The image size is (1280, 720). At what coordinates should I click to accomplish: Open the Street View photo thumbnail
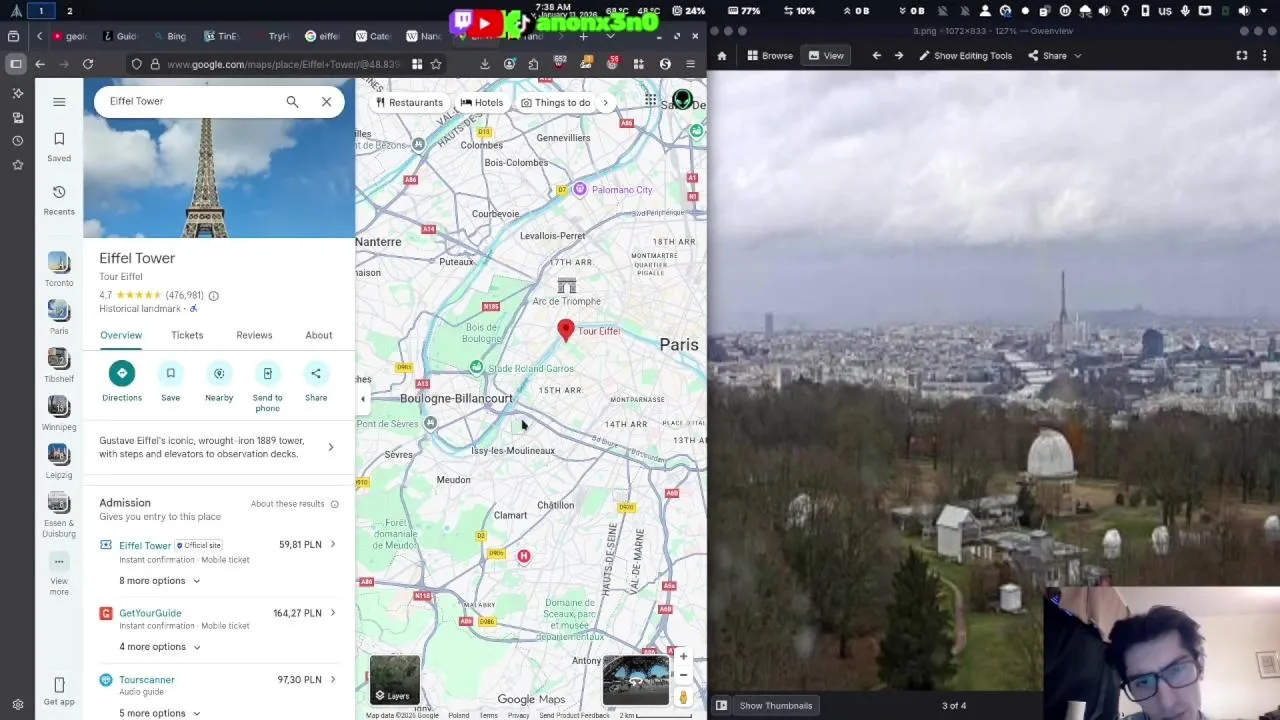(x=636, y=680)
